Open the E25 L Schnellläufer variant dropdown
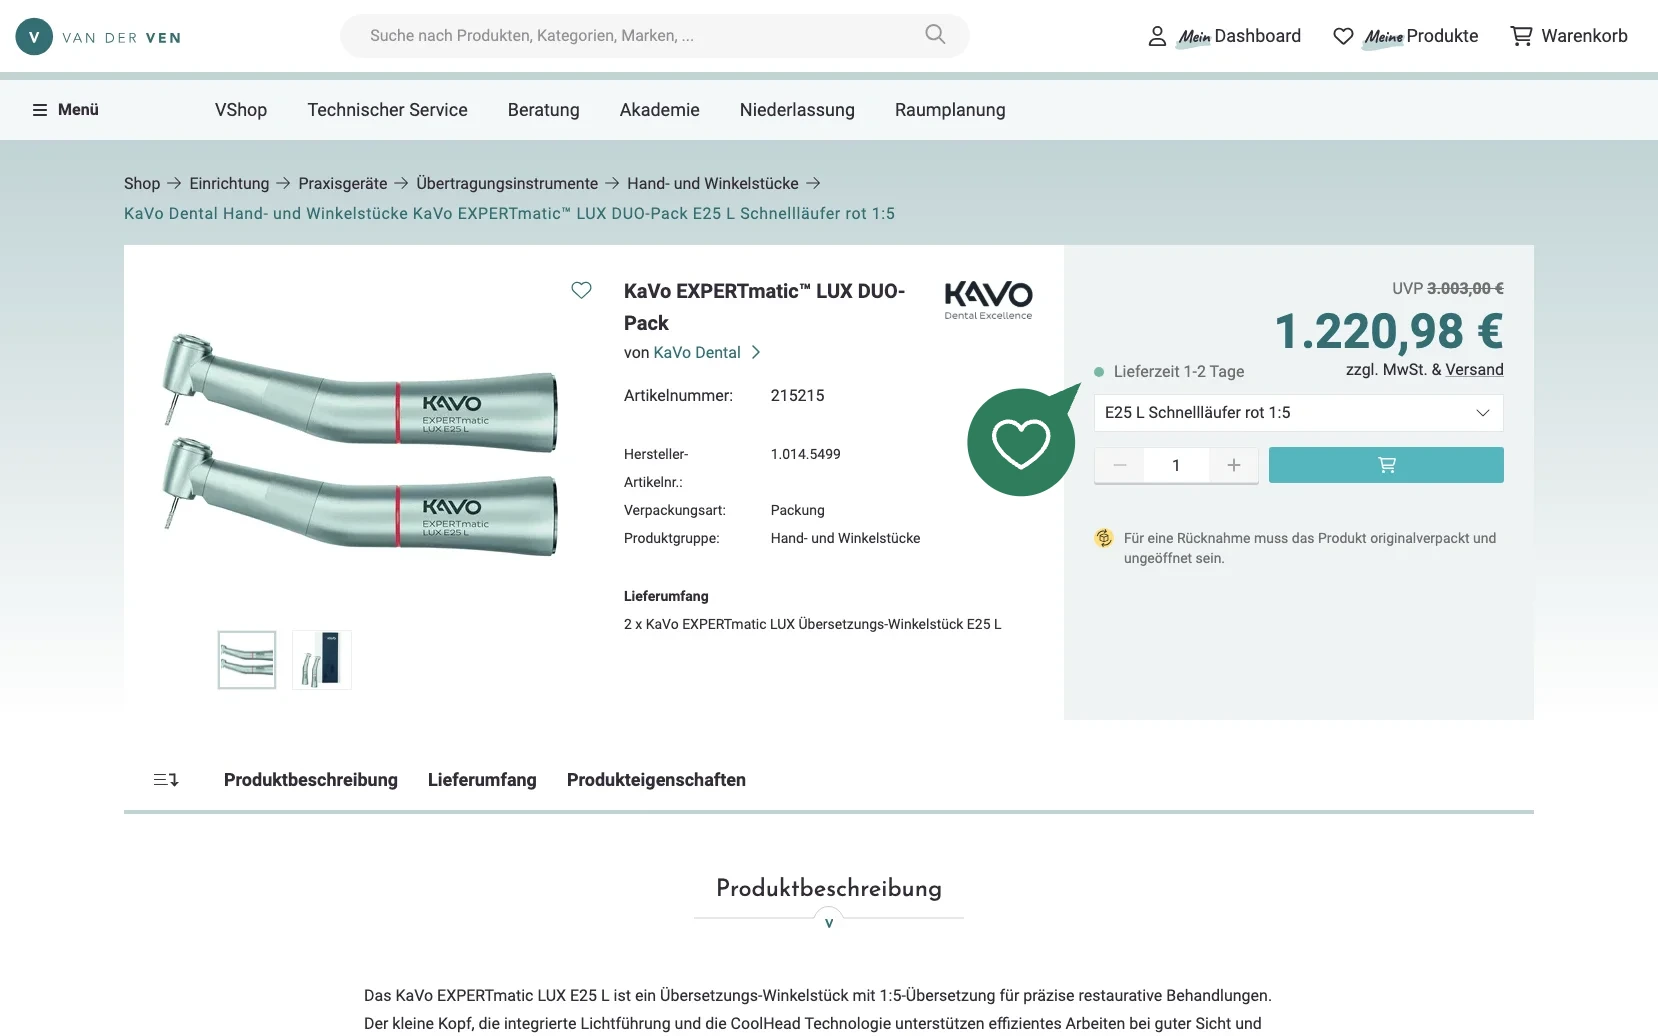The image size is (1658, 1036). pyautogui.click(x=1298, y=413)
